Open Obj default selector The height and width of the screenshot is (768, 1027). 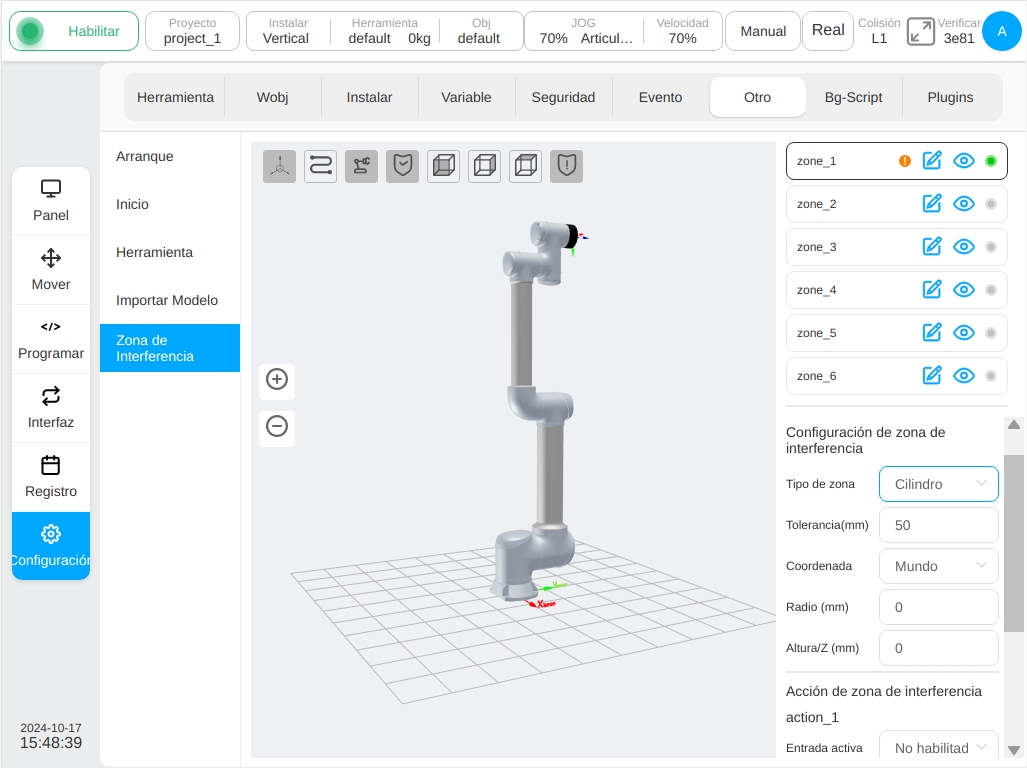480,31
